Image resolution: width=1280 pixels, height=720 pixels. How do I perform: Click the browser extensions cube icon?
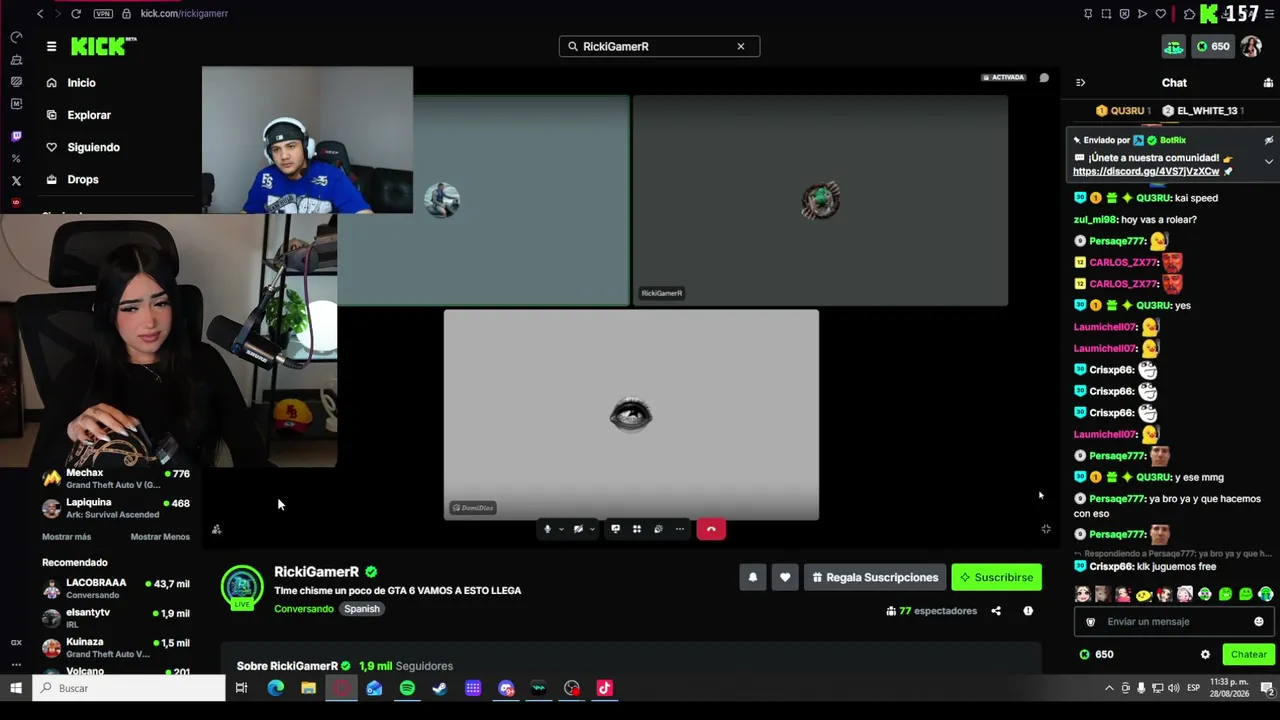point(1189,14)
